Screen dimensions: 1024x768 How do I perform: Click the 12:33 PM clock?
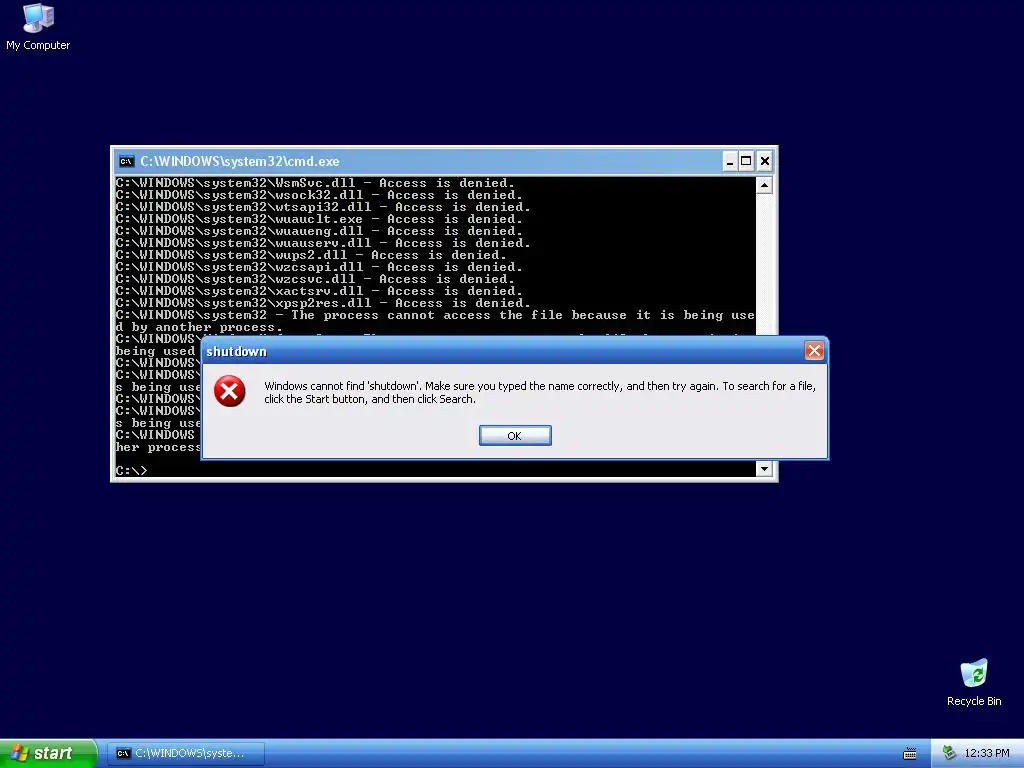coord(987,754)
